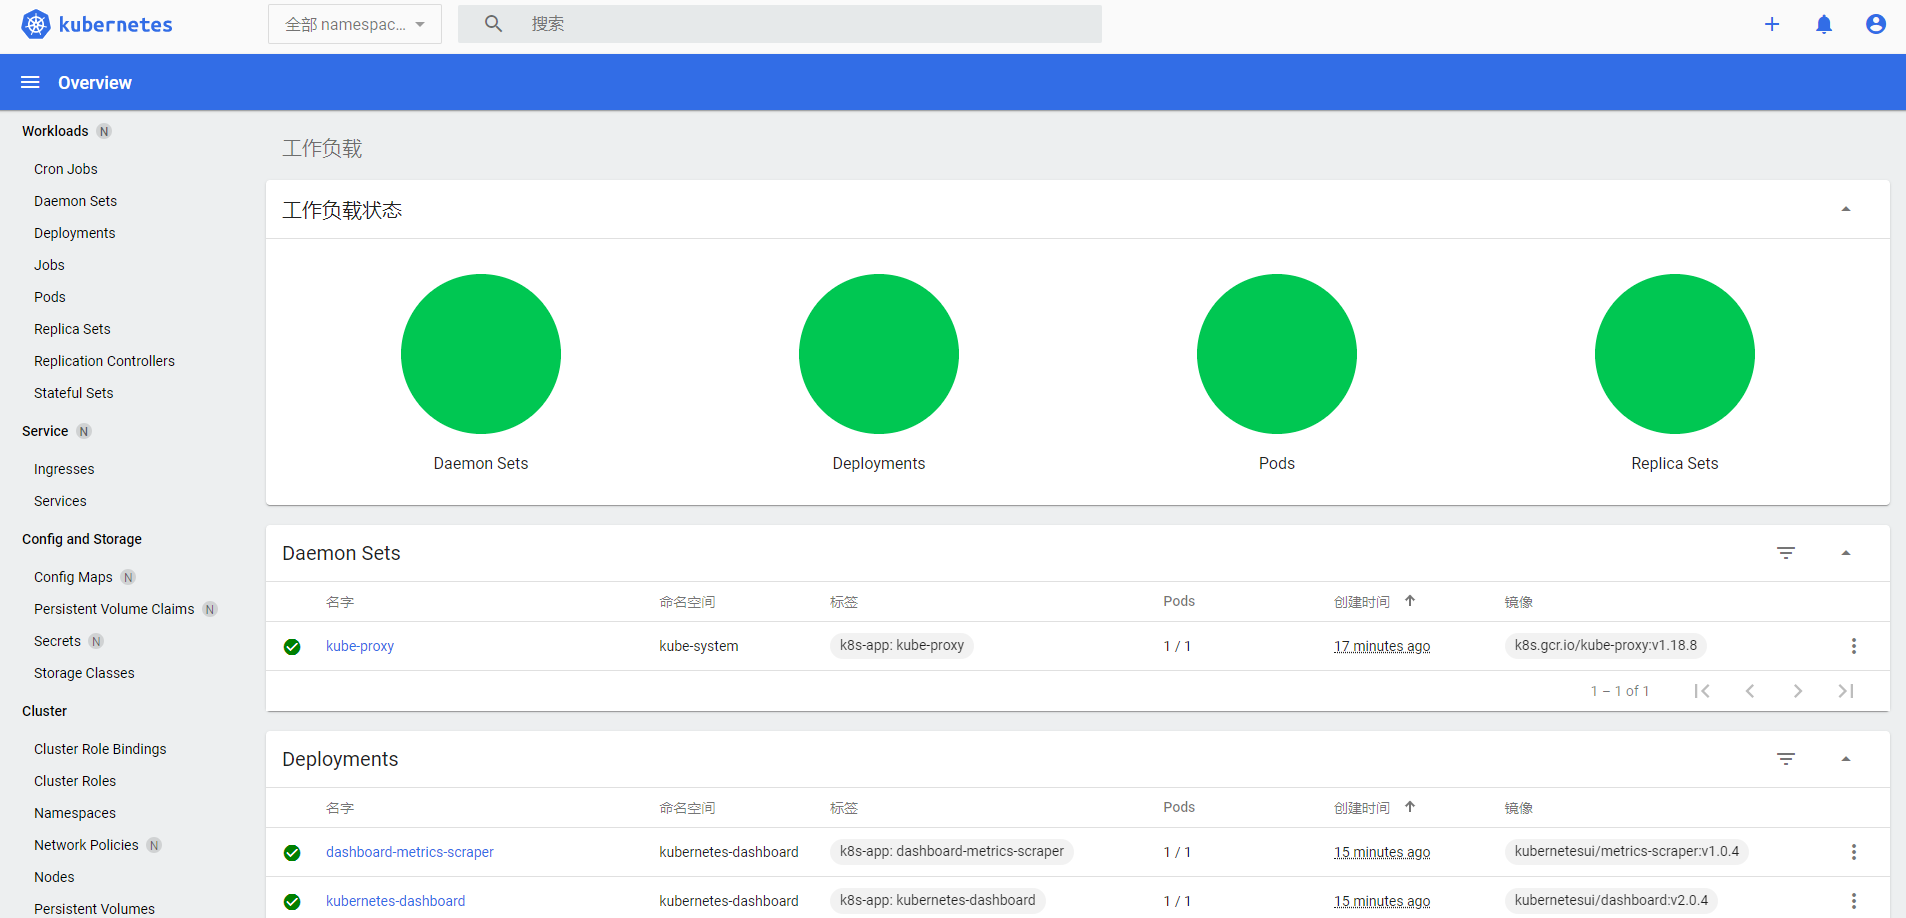This screenshot has width=1906, height=918.
Task: Open the user account icon
Action: (x=1876, y=24)
